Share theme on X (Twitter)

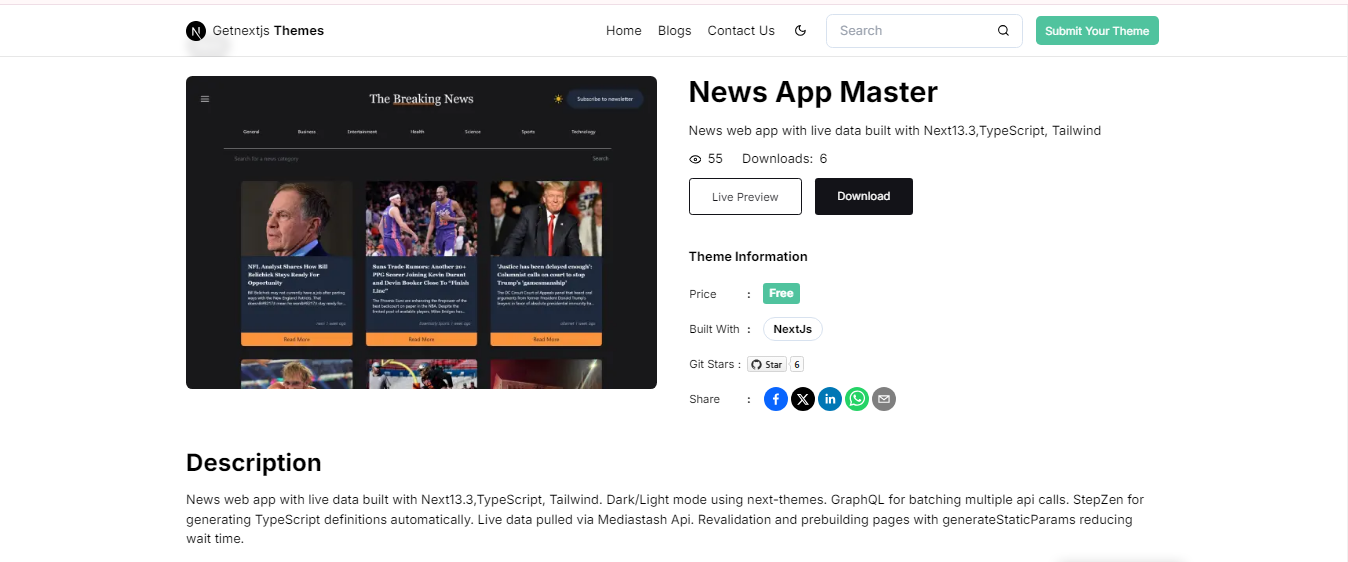(803, 399)
